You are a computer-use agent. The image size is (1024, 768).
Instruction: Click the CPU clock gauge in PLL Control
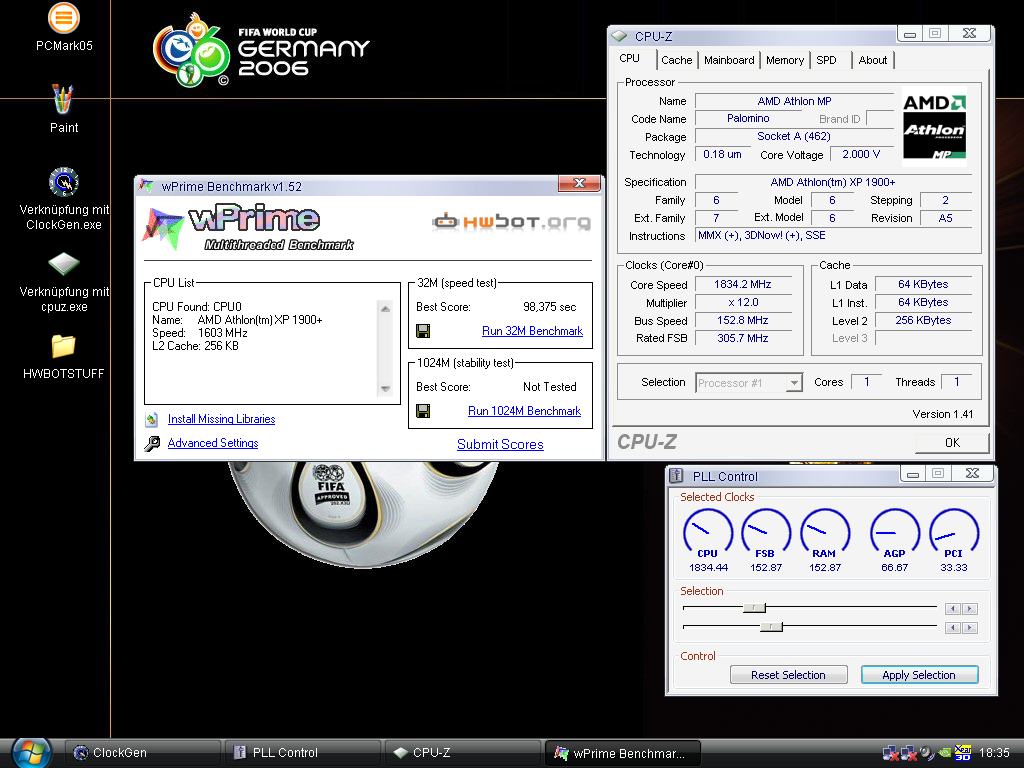click(x=708, y=534)
